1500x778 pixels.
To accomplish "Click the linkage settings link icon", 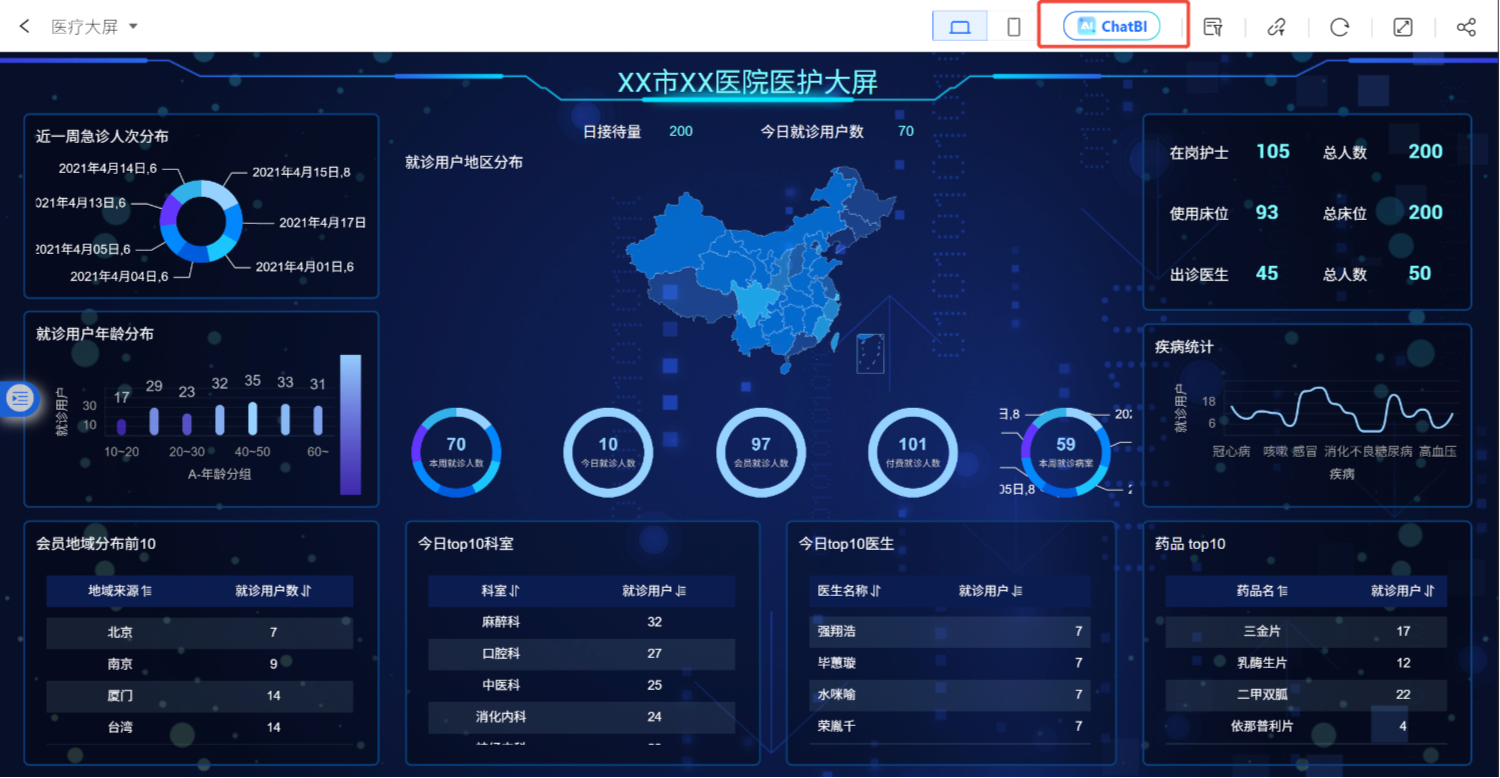I will click(1276, 27).
